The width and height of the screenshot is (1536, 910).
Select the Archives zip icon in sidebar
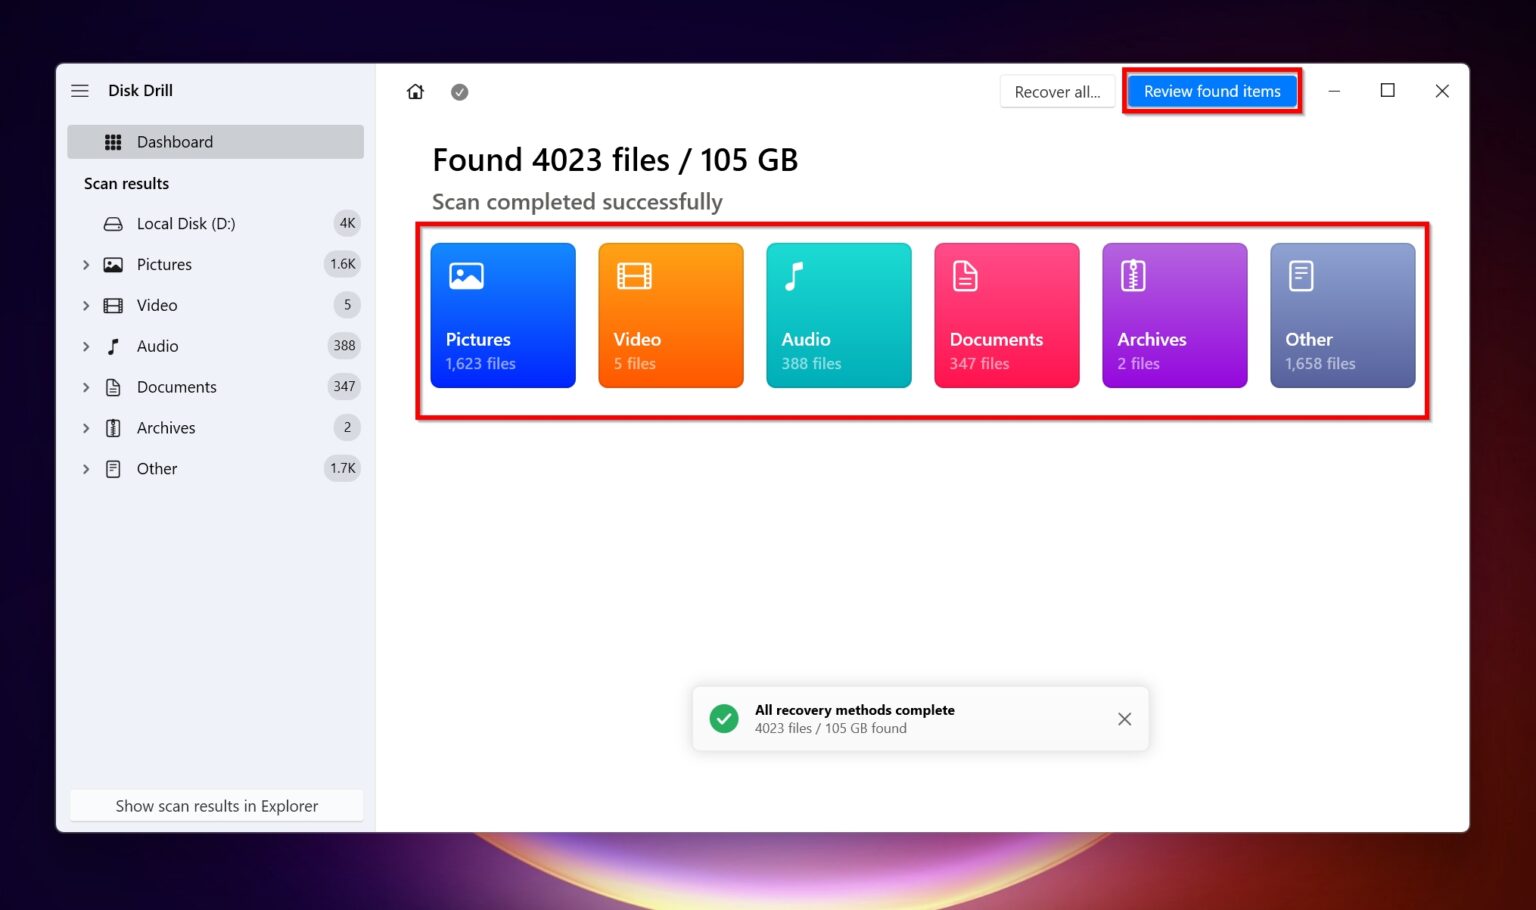click(112, 427)
